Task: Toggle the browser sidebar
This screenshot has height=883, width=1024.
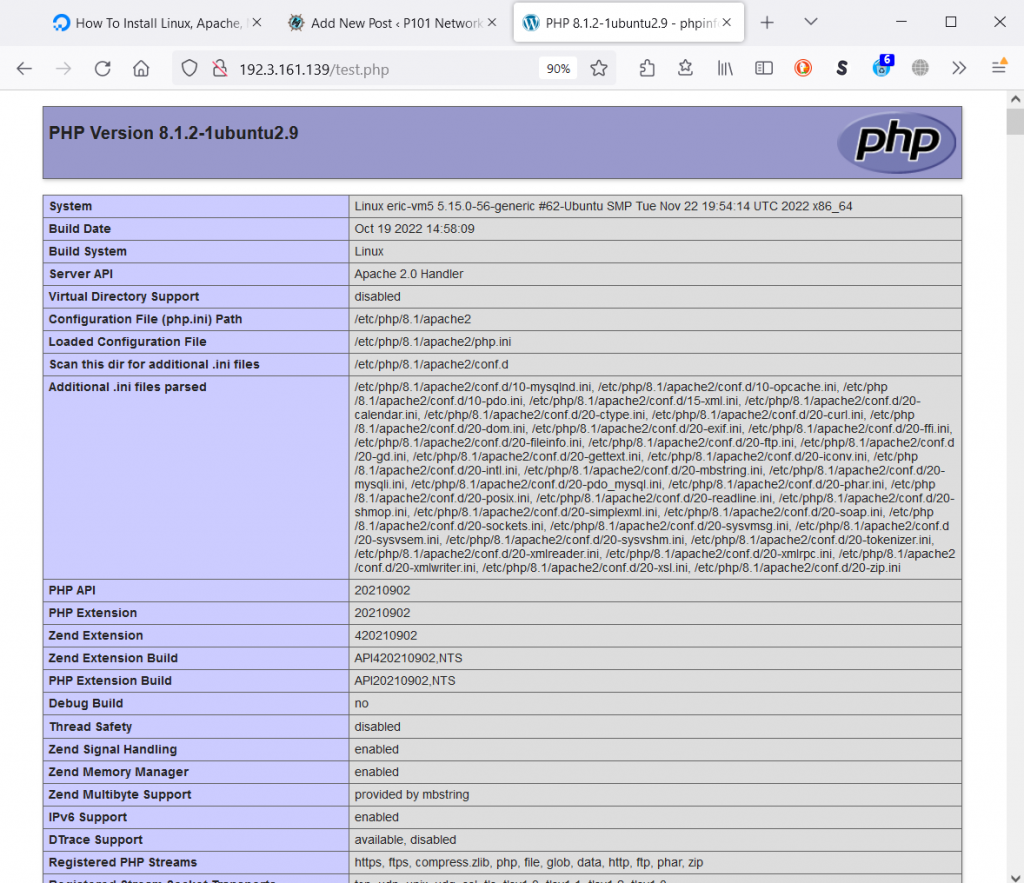Action: coord(764,69)
